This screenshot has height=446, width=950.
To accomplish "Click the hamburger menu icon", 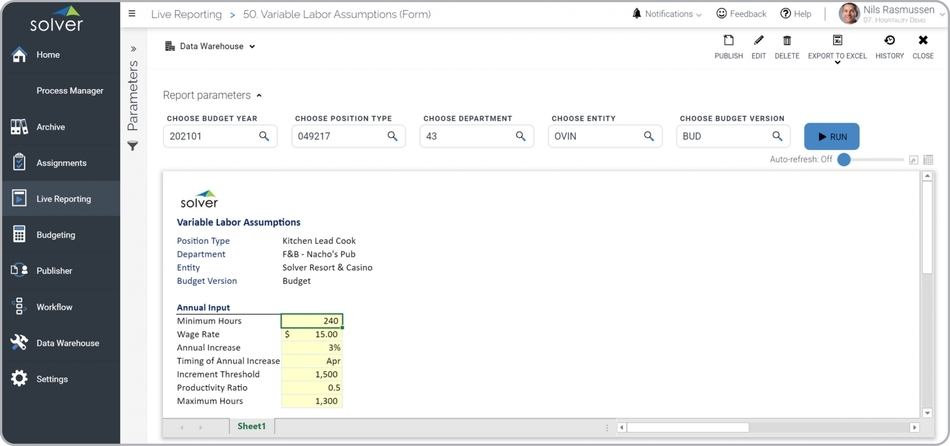I will pos(133,14).
